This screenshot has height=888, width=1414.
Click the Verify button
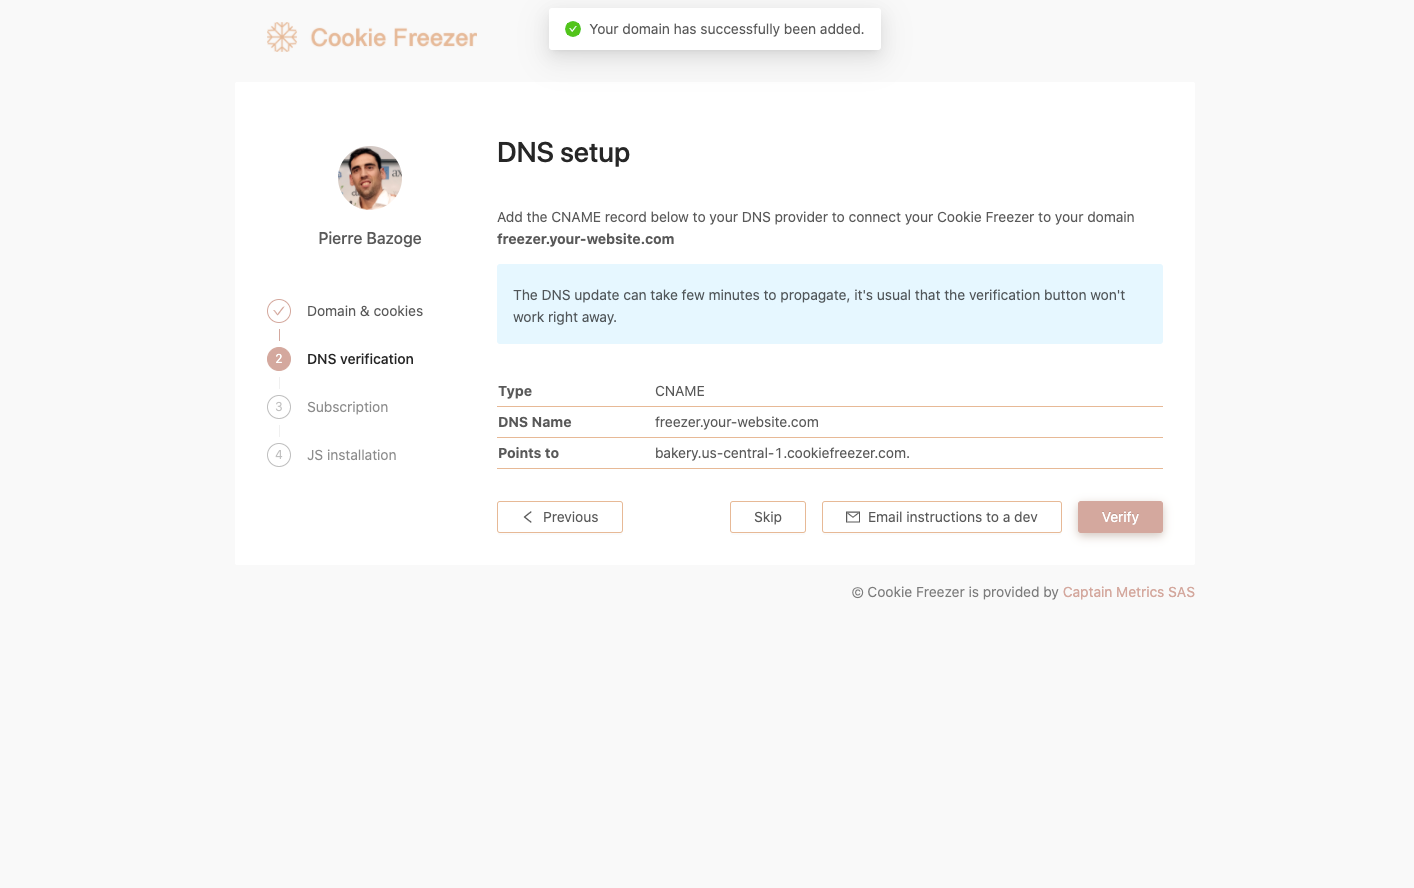1120,517
